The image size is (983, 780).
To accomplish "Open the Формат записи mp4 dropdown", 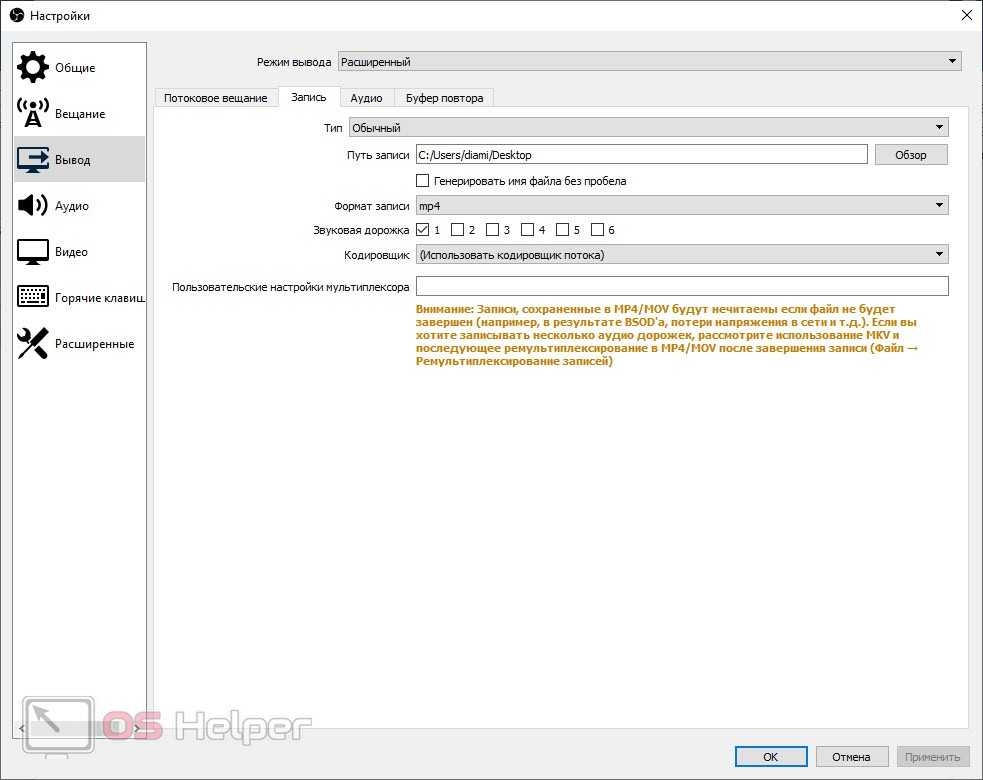I will click(681, 205).
